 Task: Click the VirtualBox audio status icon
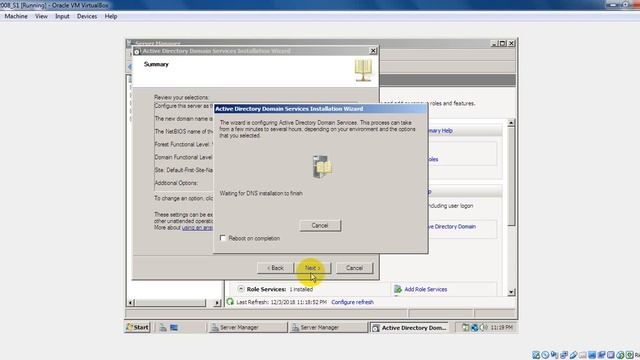[x=554, y=355]
